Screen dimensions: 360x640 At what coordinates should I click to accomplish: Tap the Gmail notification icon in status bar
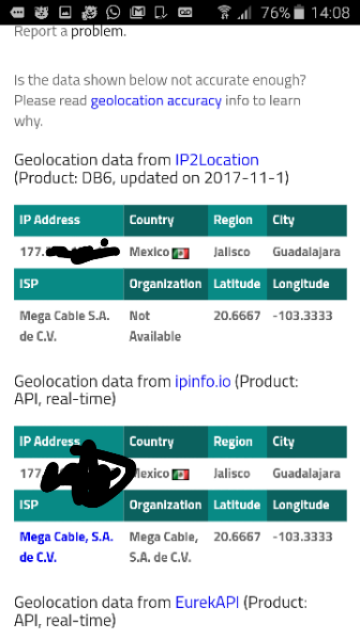pos(137,12)
